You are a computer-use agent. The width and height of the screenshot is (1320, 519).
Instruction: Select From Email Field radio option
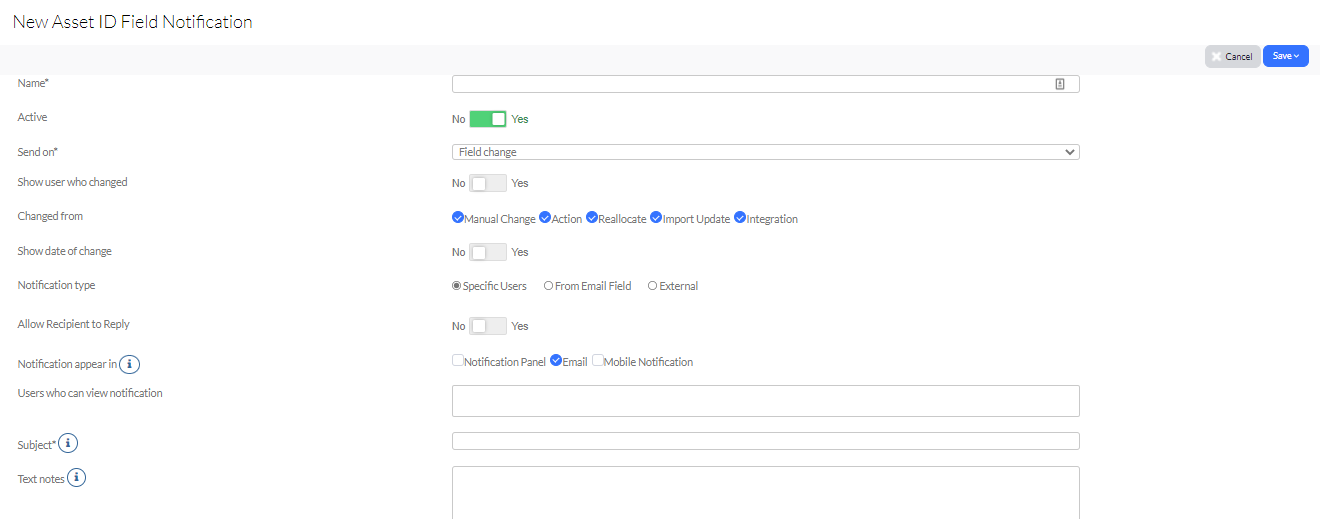pos(548,286)
